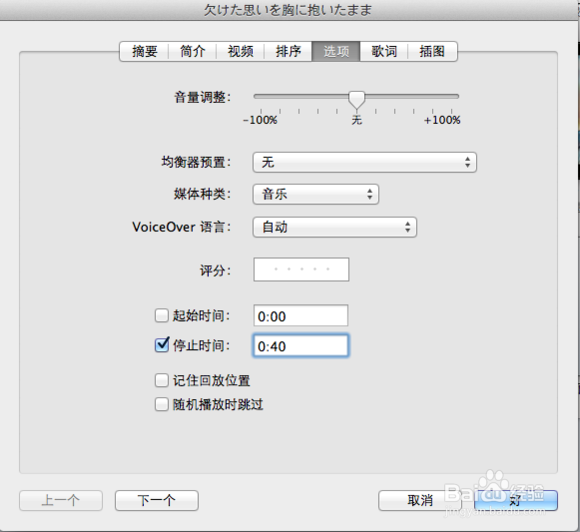The height and width of the screenshot is (532, 580).
Task: Click the 取消 button
Action: [420, 501]
